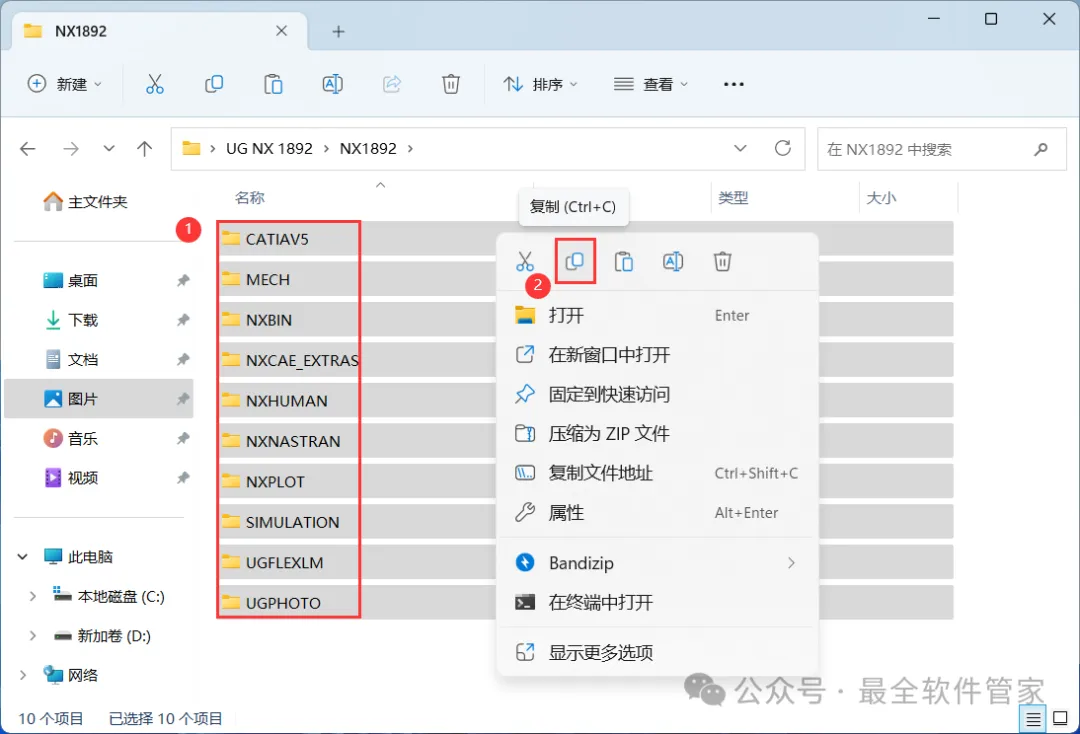The image size is (1080, 734).
Task: Switch to large thumbnails view in status bar
Action: (x=1061, y=719)
